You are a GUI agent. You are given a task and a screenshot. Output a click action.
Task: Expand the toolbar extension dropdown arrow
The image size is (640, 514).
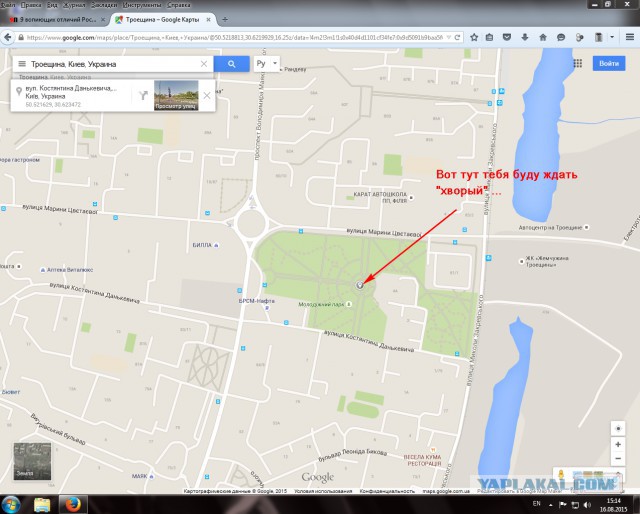tap(612, 37)
